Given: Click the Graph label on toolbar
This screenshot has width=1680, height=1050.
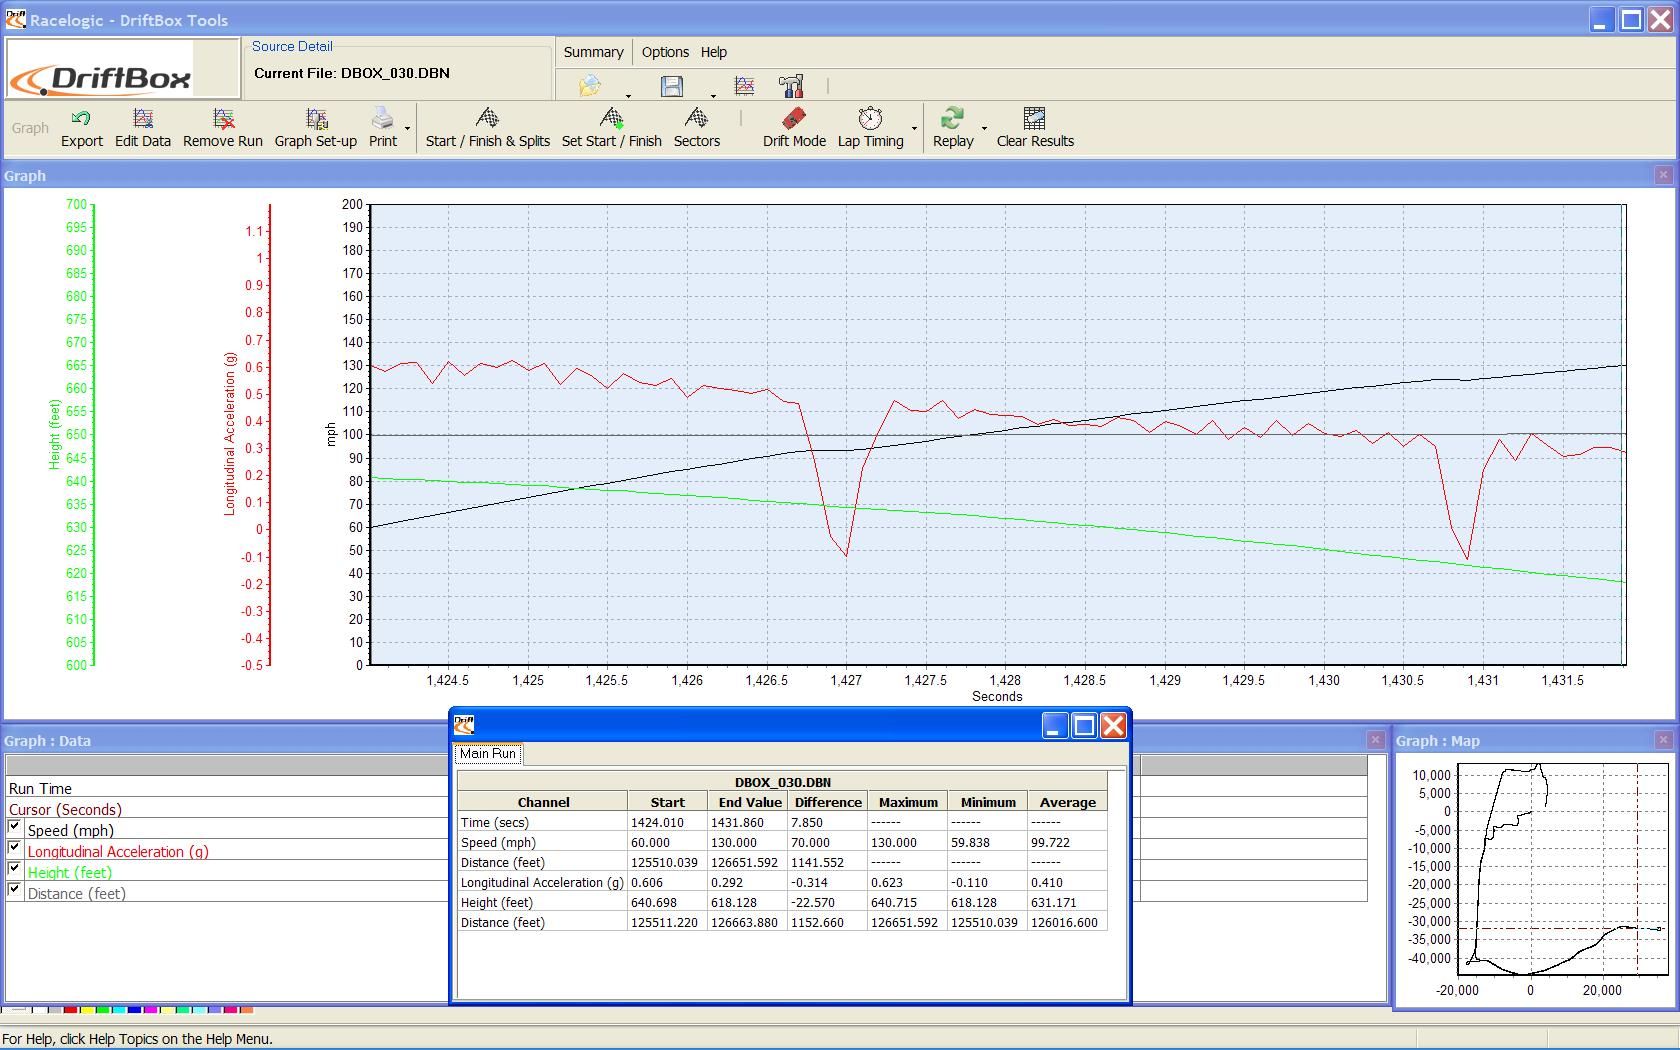Looking at the screenshot, I should click(30, 128).
